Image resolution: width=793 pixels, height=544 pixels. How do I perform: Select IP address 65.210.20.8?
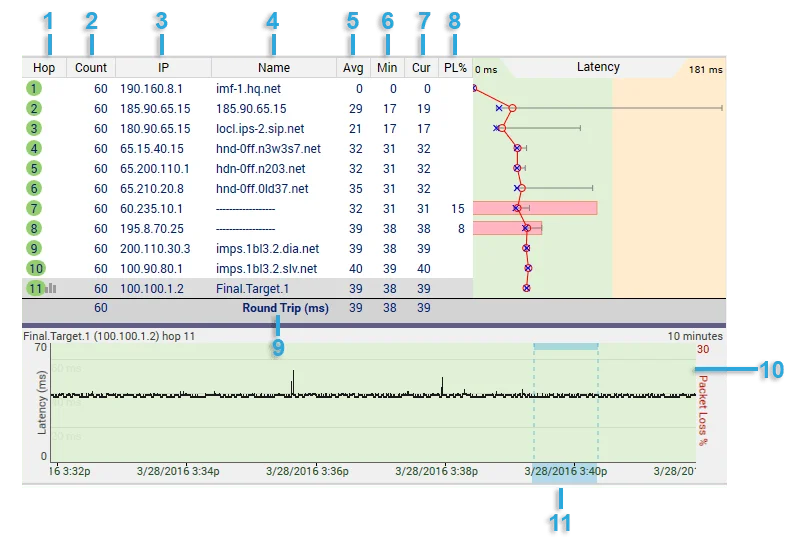point(152,189)
